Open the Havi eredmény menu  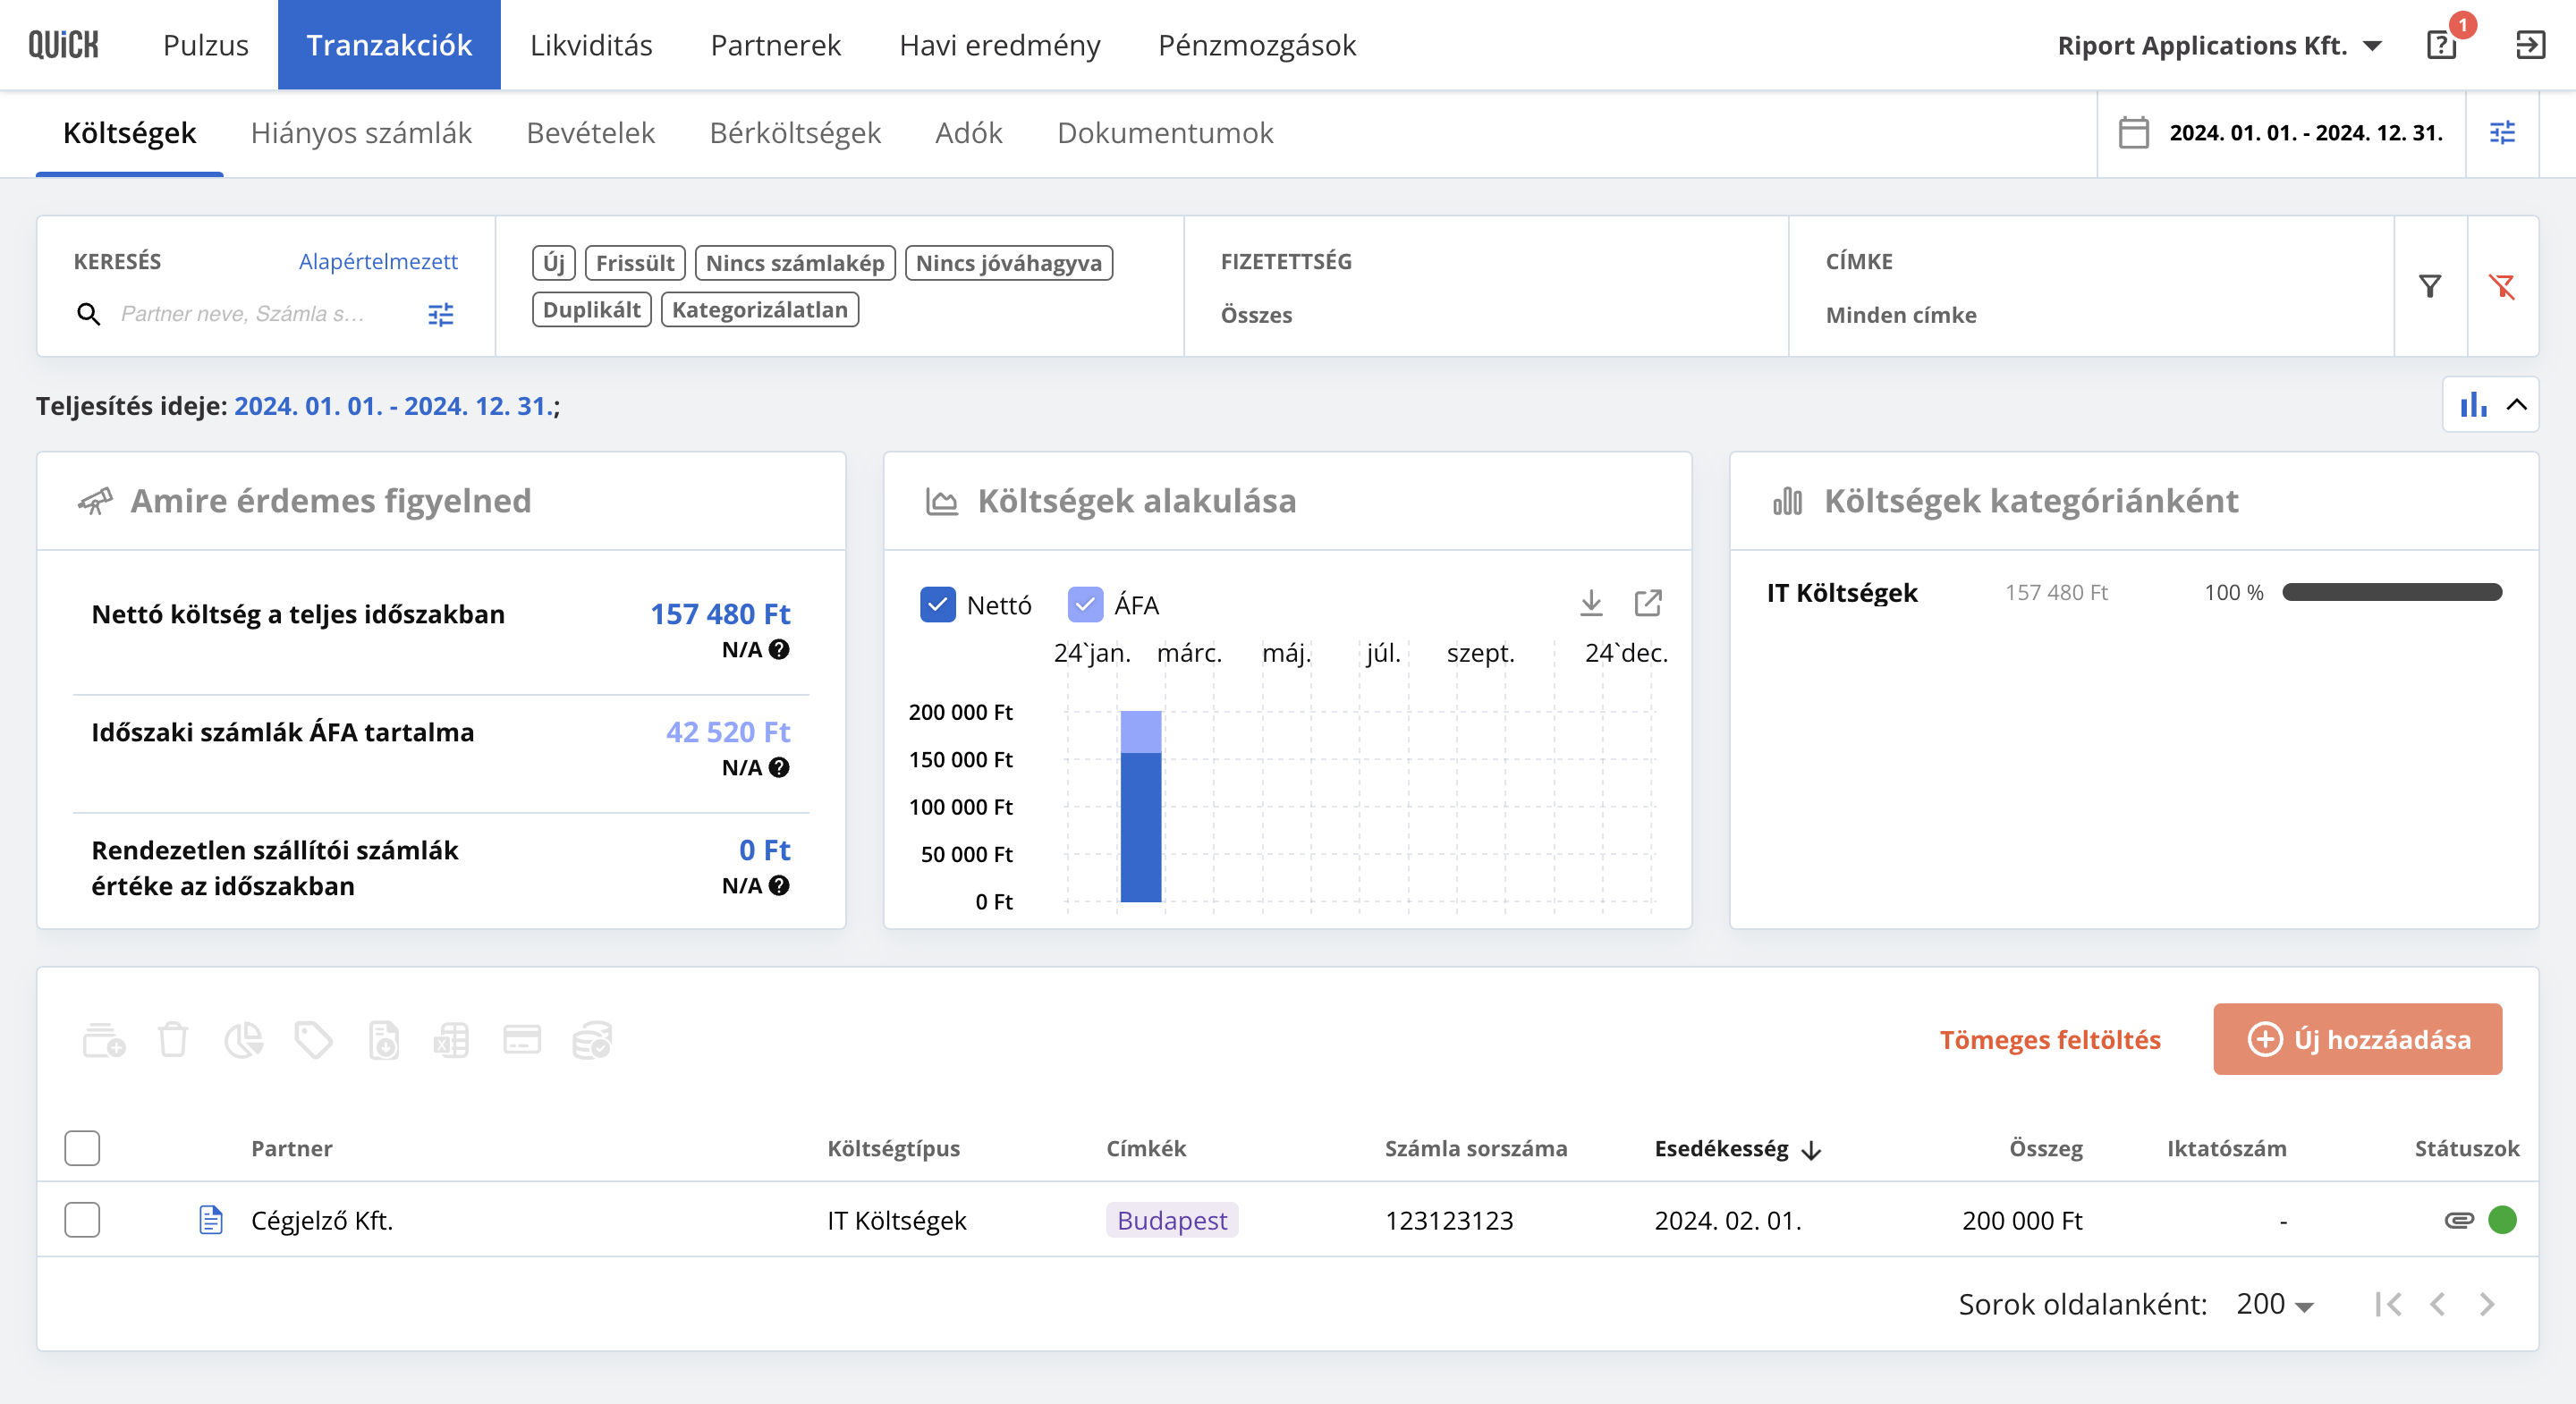[x=1000, y=45]
